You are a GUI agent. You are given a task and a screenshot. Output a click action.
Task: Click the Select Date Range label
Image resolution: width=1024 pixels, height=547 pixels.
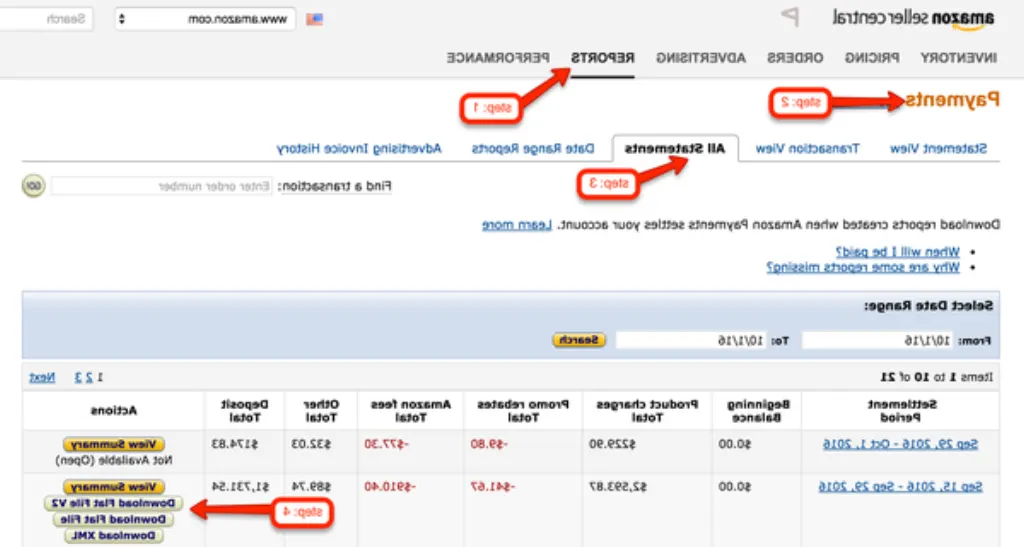(929, 306)
